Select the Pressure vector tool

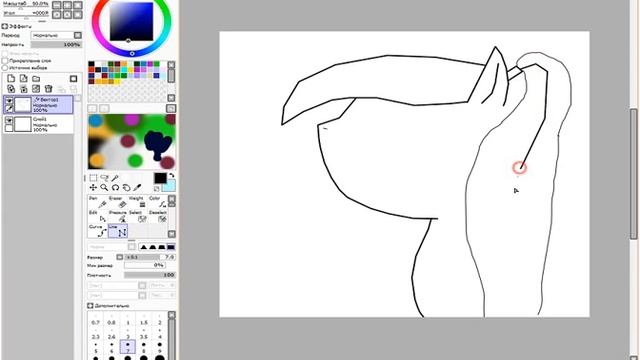click(x=118, y=216)
